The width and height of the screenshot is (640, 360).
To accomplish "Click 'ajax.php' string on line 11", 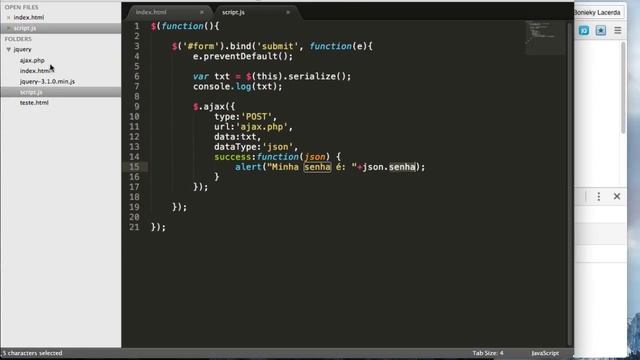I will tap(262, 127).
